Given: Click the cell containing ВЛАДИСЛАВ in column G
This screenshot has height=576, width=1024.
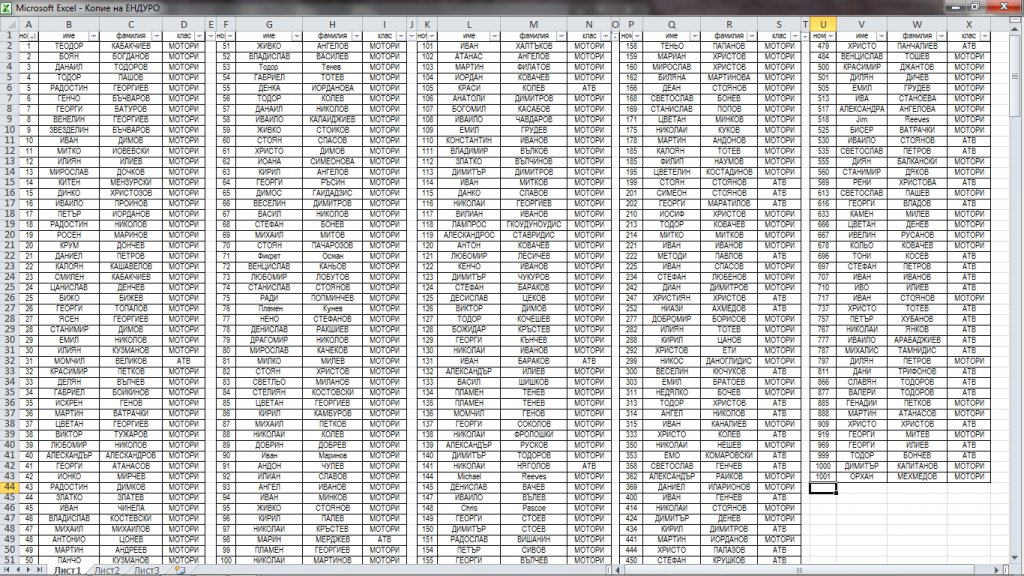Looking at the screenshot, I should [x=268, y=56].
